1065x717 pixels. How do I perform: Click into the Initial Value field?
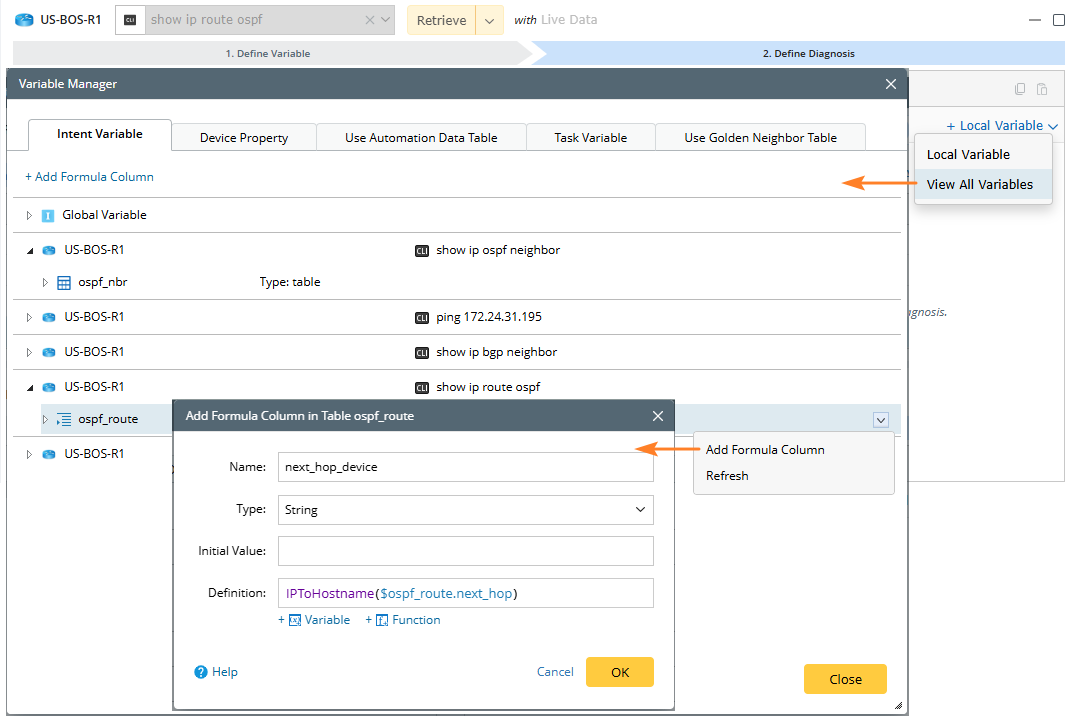(465, 551)
